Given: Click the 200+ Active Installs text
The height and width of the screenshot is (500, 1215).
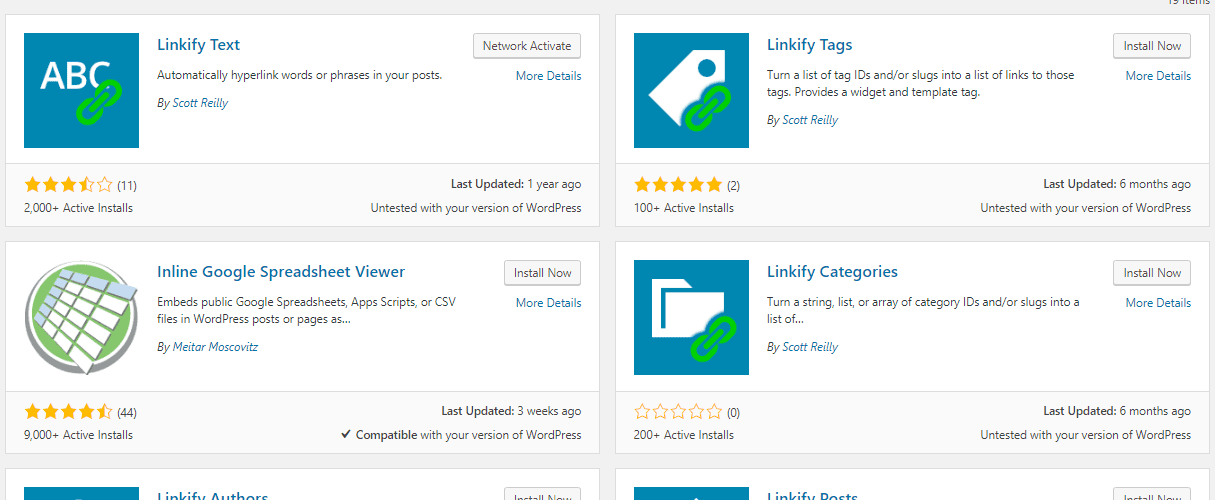Looking at the screenshot, I should pos(684,435).
